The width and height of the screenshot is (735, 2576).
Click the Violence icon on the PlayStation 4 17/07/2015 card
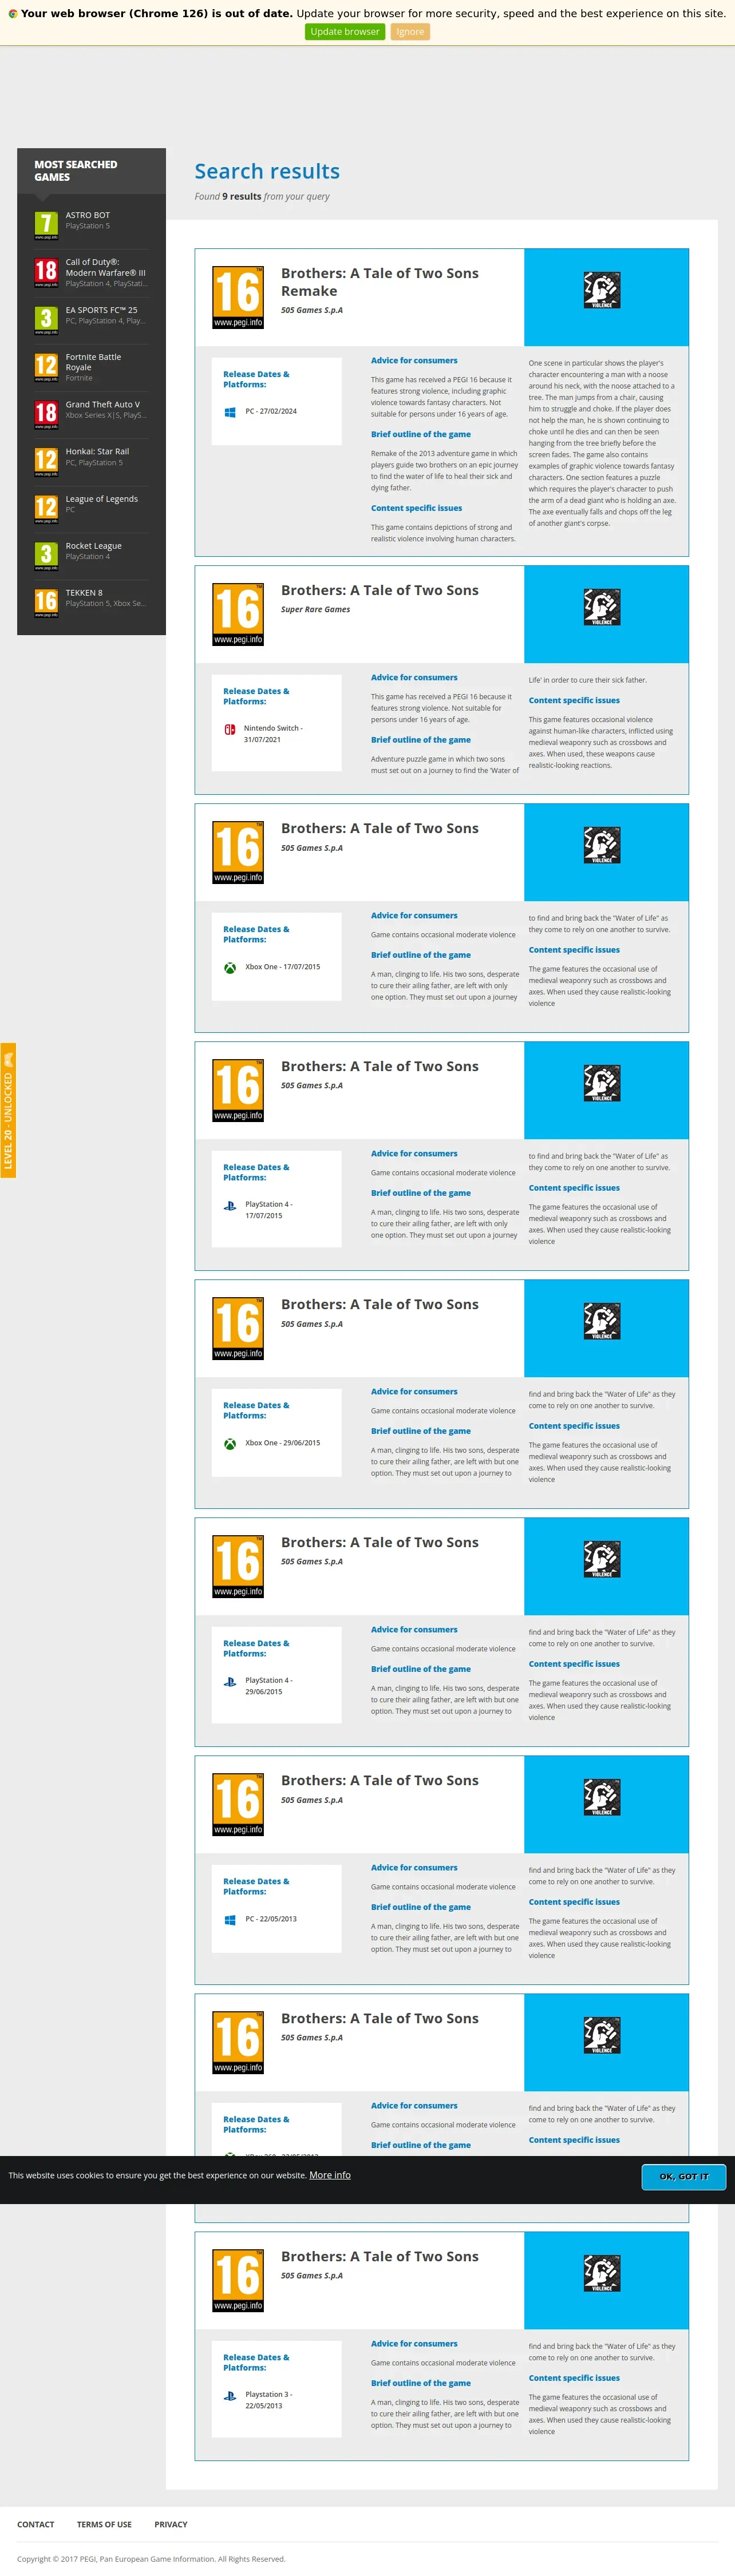[602, 1083]
